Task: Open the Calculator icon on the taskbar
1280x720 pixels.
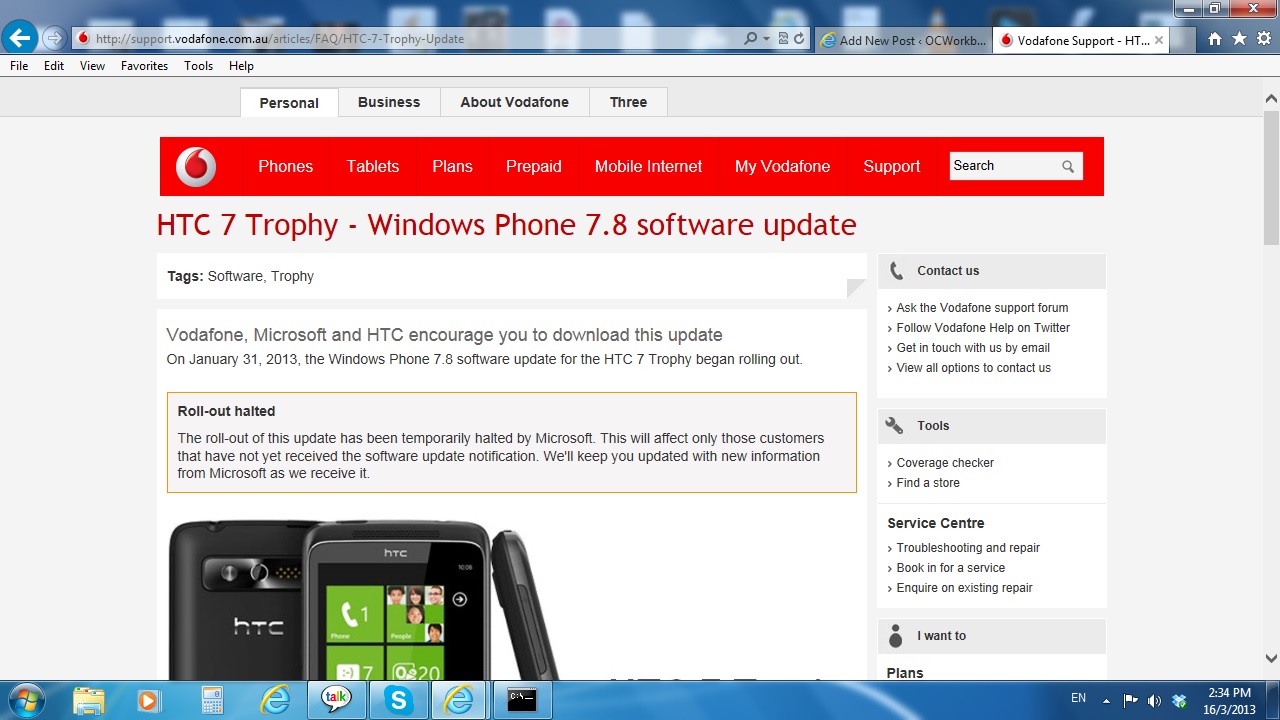Action: [x=212, y=700]
